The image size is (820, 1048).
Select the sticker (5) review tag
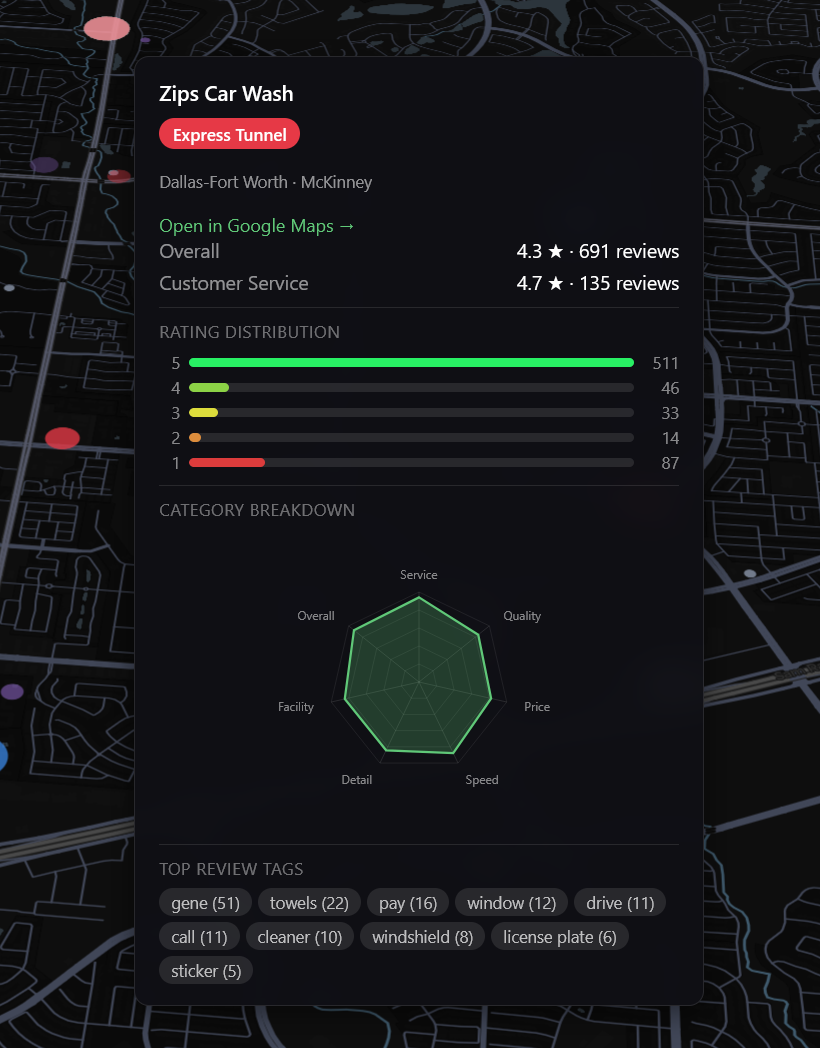tap(206, 971)
